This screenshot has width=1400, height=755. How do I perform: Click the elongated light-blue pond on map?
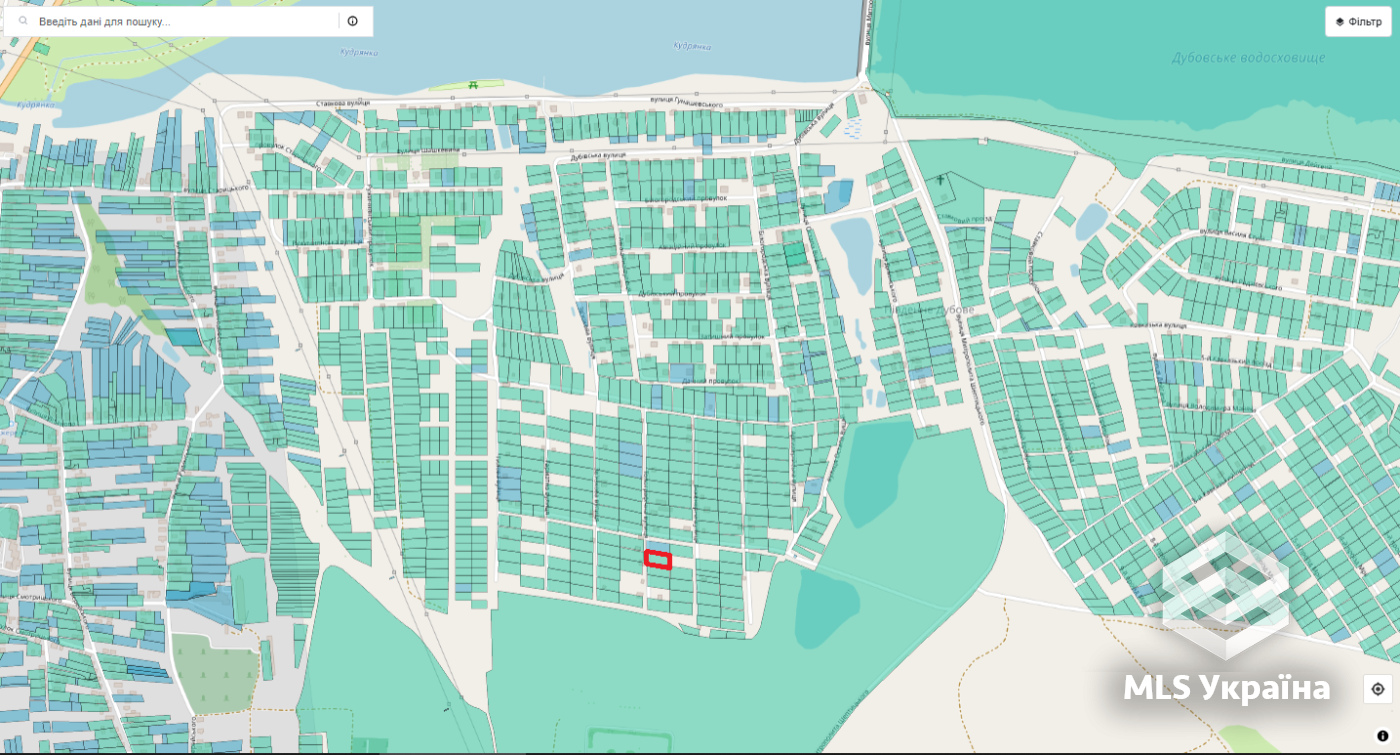point(852,254)
